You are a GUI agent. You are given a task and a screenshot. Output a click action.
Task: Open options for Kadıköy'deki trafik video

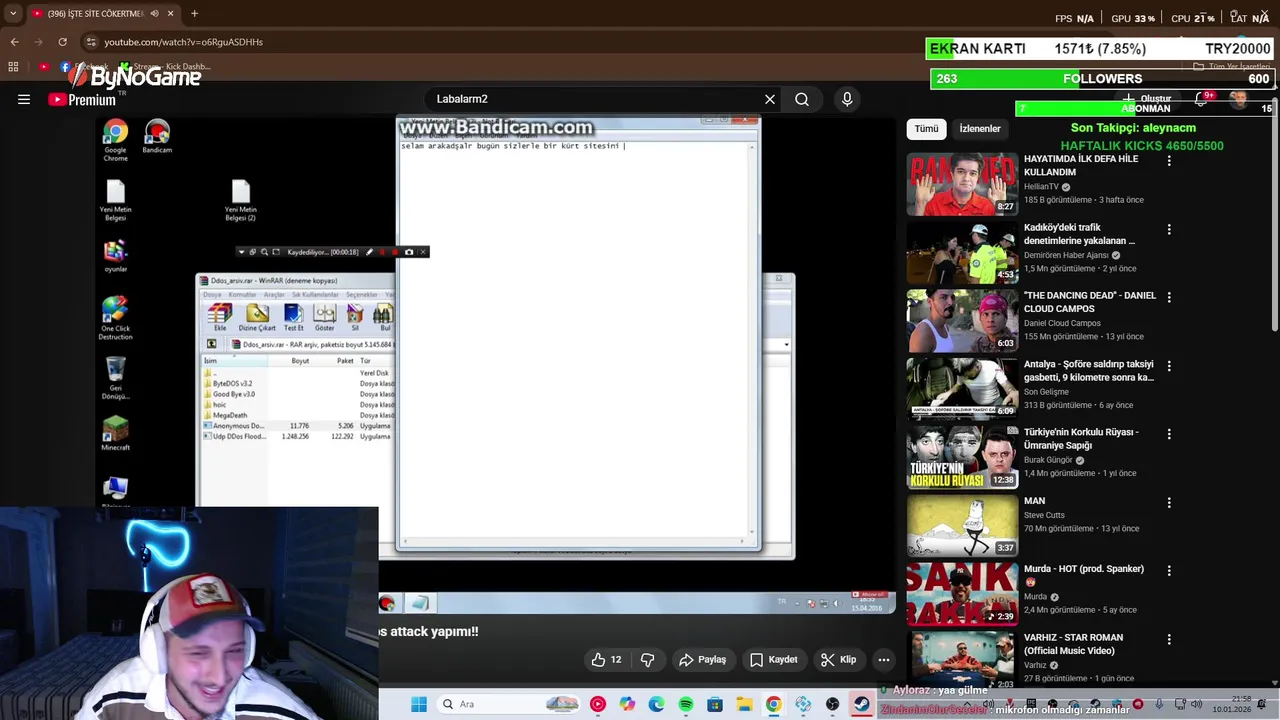pos(1169,229)
